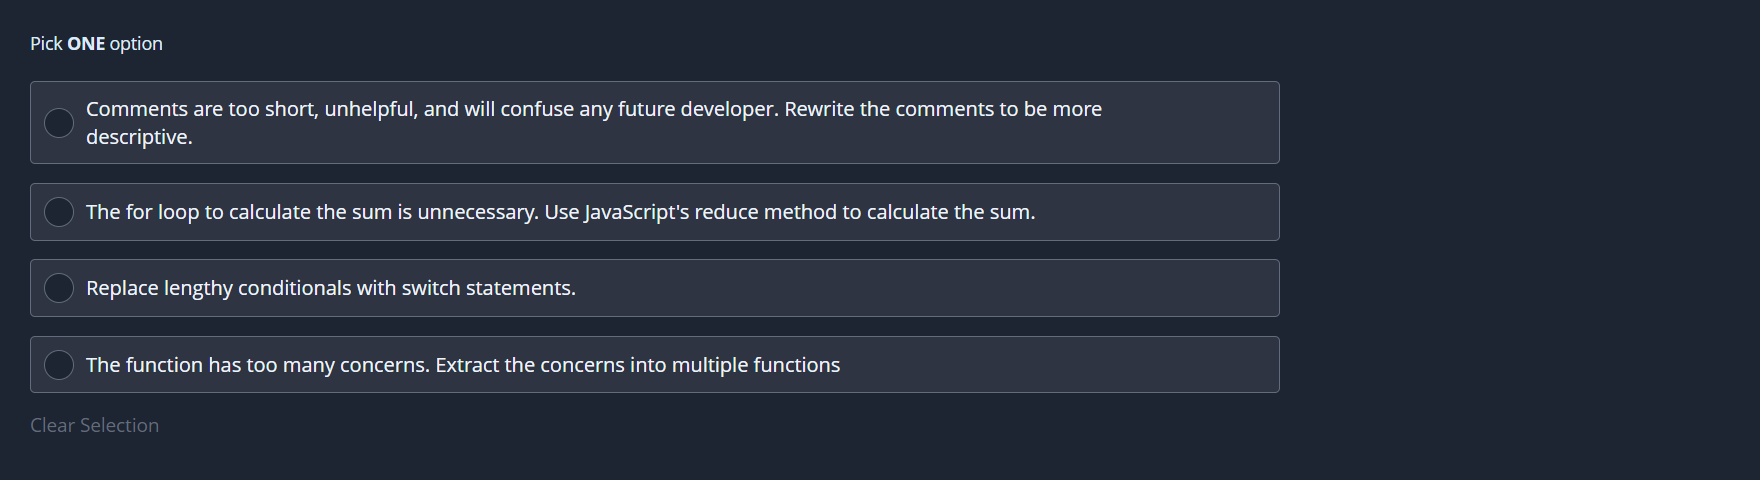Choose the radio button for the reduce method answer

(59, 212)
